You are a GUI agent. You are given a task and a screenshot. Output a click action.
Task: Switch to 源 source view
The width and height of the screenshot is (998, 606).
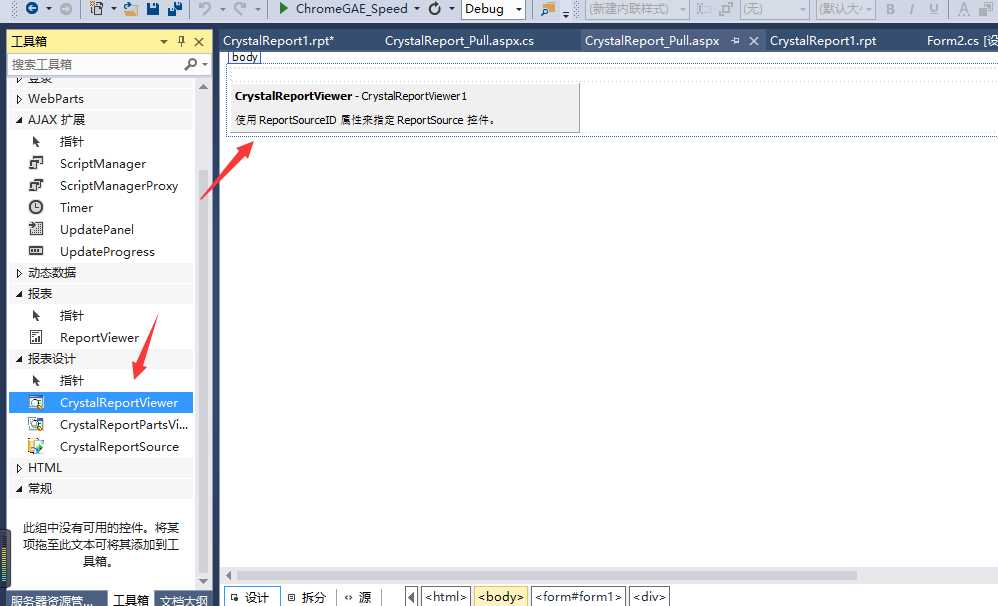coord(358,597)
